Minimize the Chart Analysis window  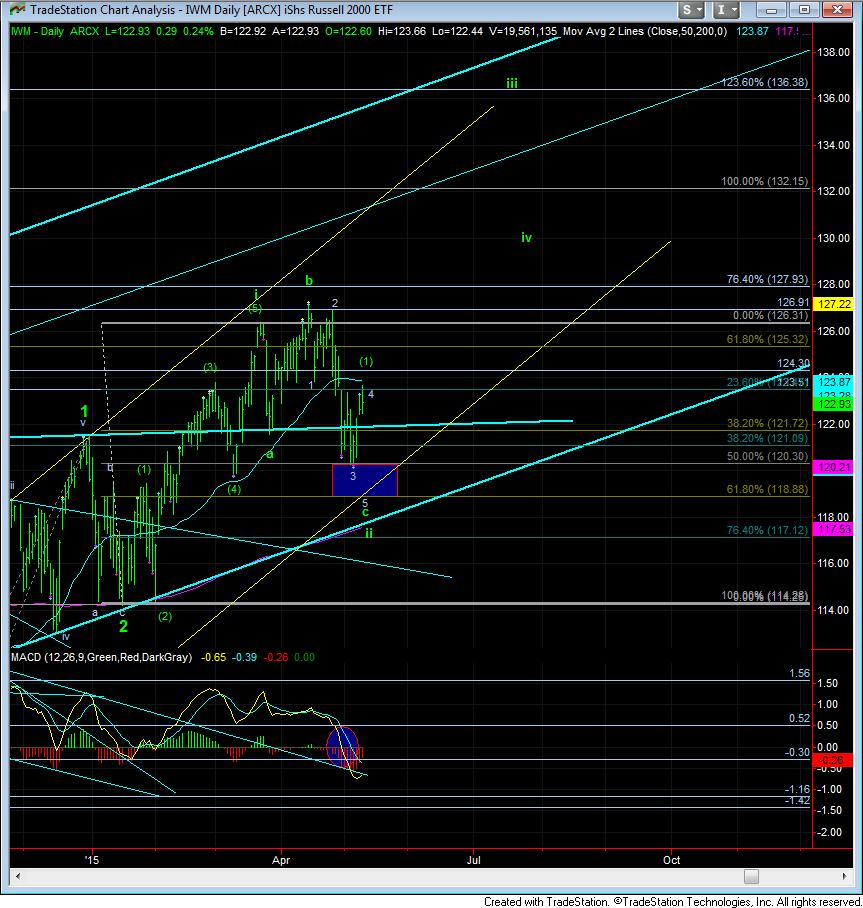point(771,10)
